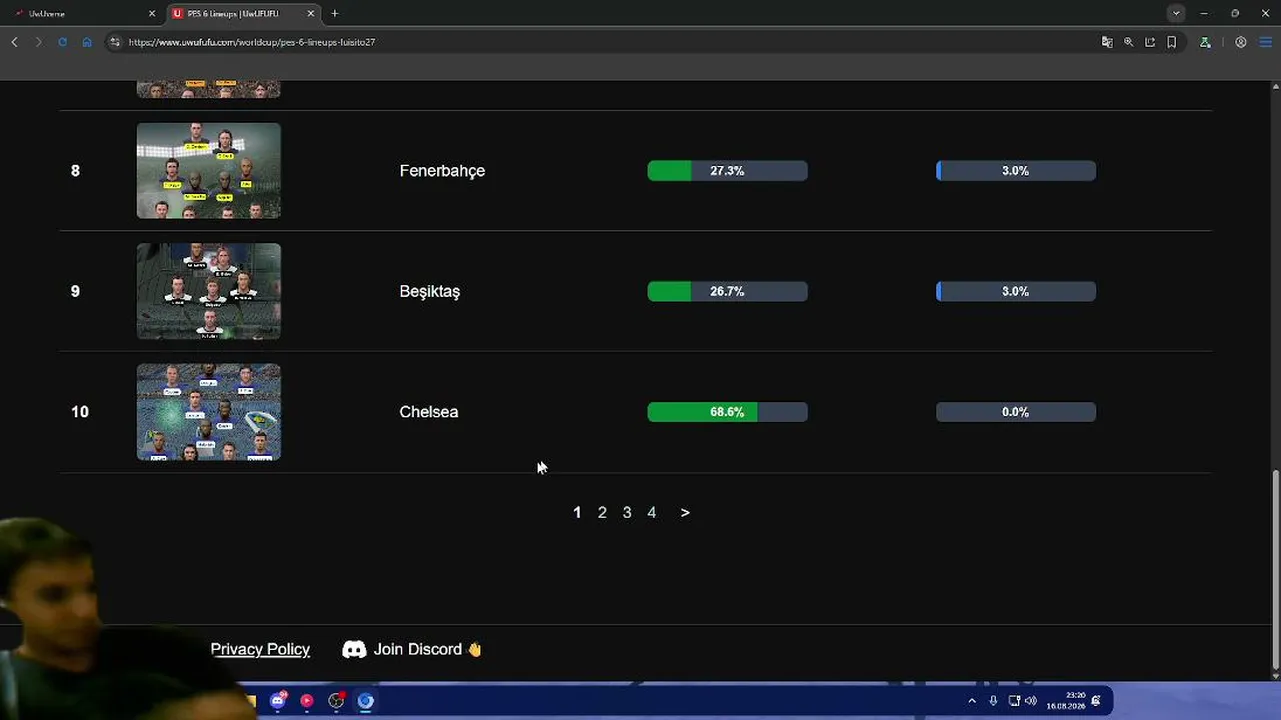Open the Beşiktaş lineup thumbnail
The height and width of the screenshot is (720, 1281).
tap(209, 291)
